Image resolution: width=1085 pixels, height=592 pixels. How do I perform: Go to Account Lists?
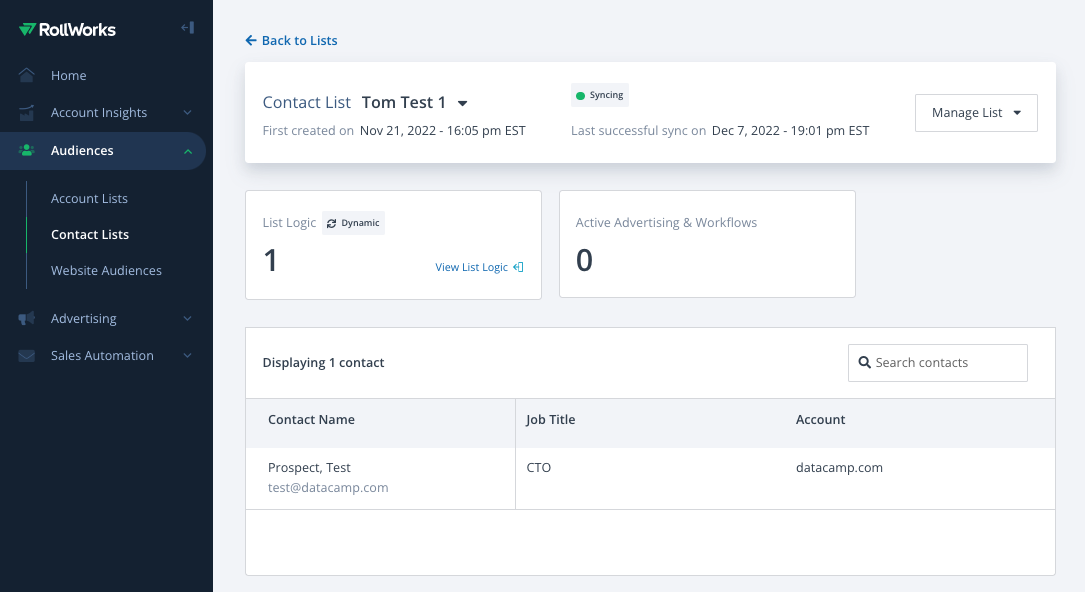(x=89, y=198)
